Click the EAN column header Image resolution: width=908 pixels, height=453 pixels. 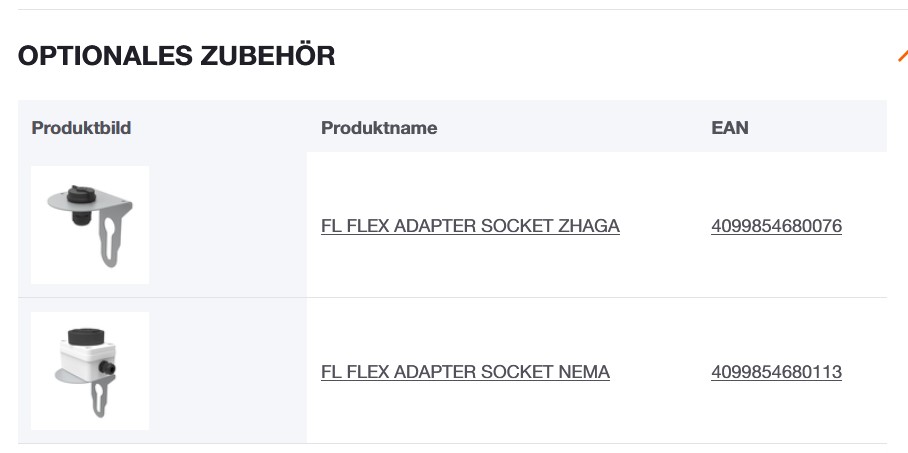[730, 128]
